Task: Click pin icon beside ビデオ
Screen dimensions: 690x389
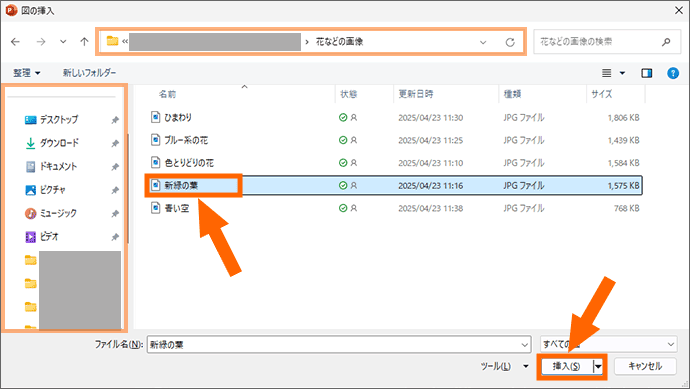Action: (x=115, y=237)
